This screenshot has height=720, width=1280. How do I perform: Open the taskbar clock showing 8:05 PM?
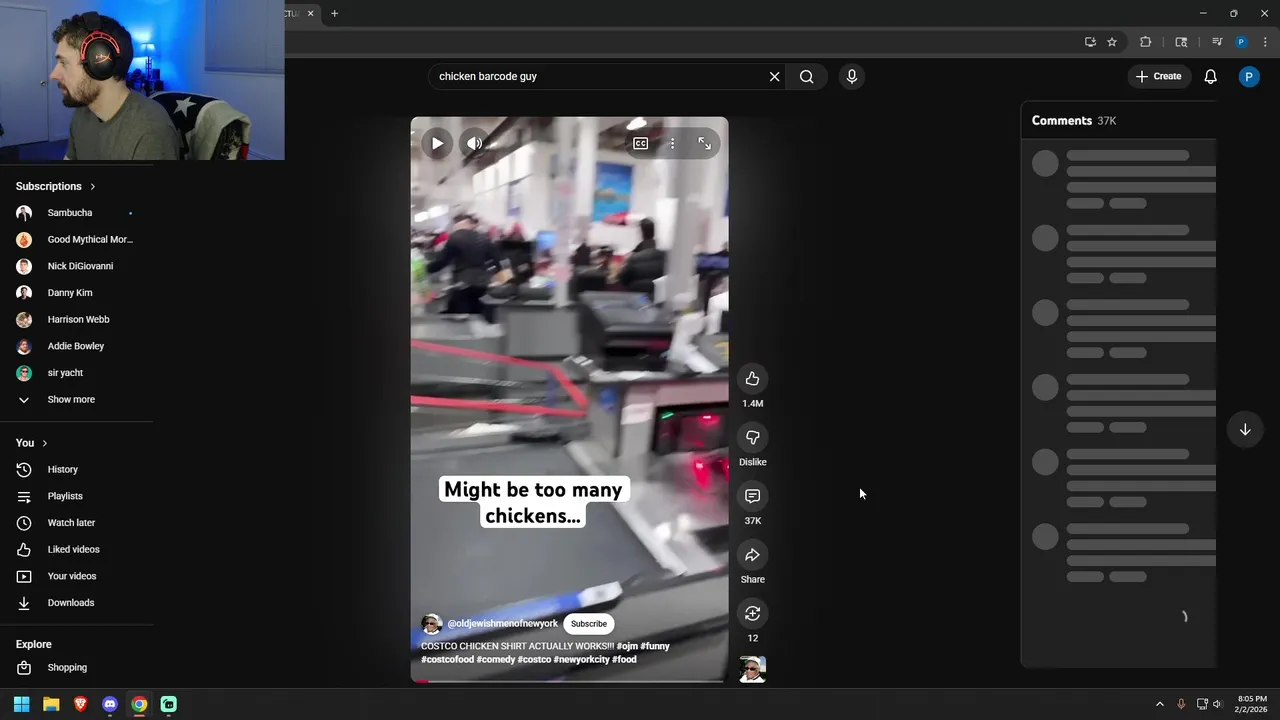tap(1251, 704)
